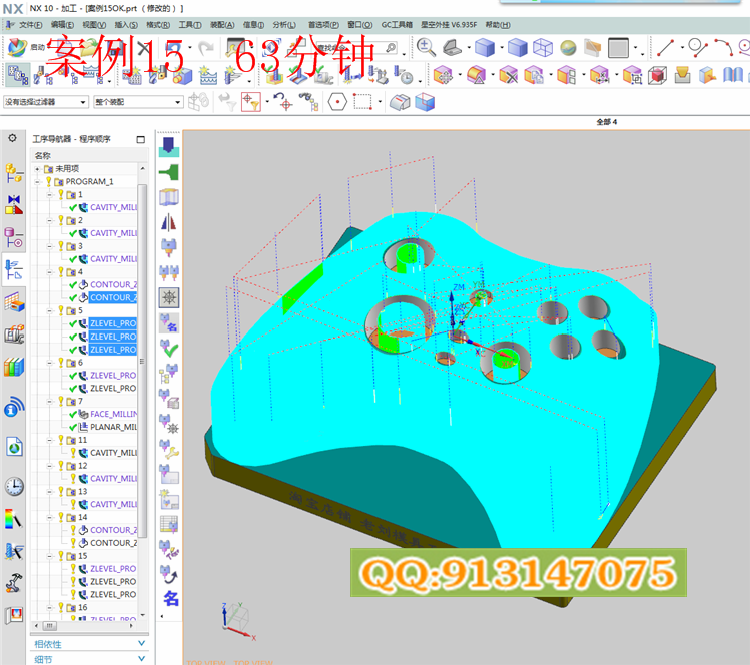Click the verify tool path icon with green check
This screenshot has height=665, width=750.
pos(168,348)
